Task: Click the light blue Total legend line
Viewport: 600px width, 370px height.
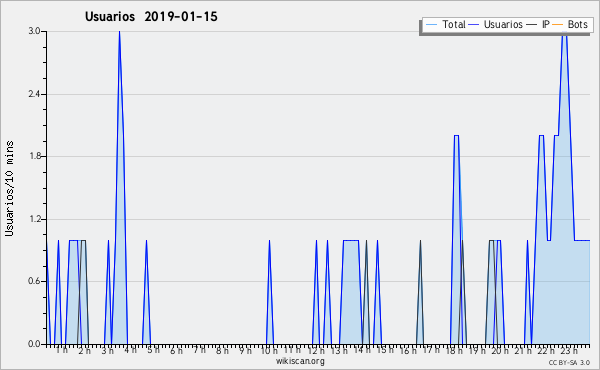Action: (x=431, y=25)
